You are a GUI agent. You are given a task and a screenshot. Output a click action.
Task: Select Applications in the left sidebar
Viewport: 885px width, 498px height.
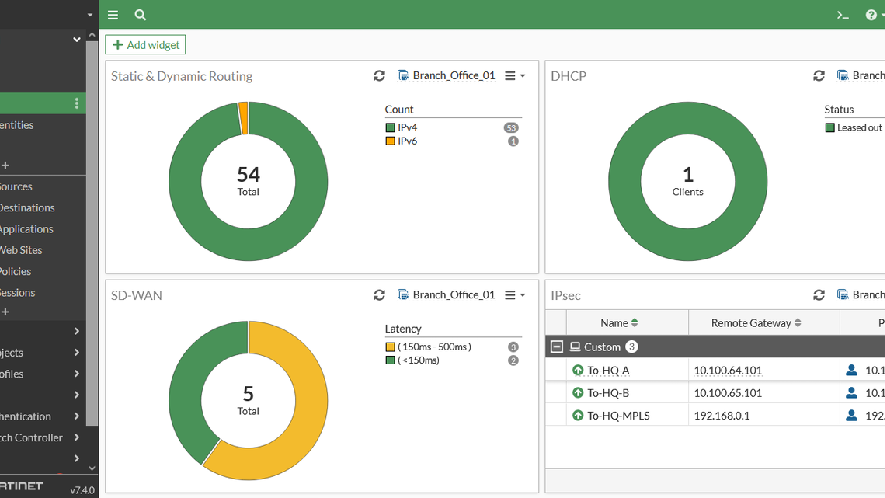(26, 229)
